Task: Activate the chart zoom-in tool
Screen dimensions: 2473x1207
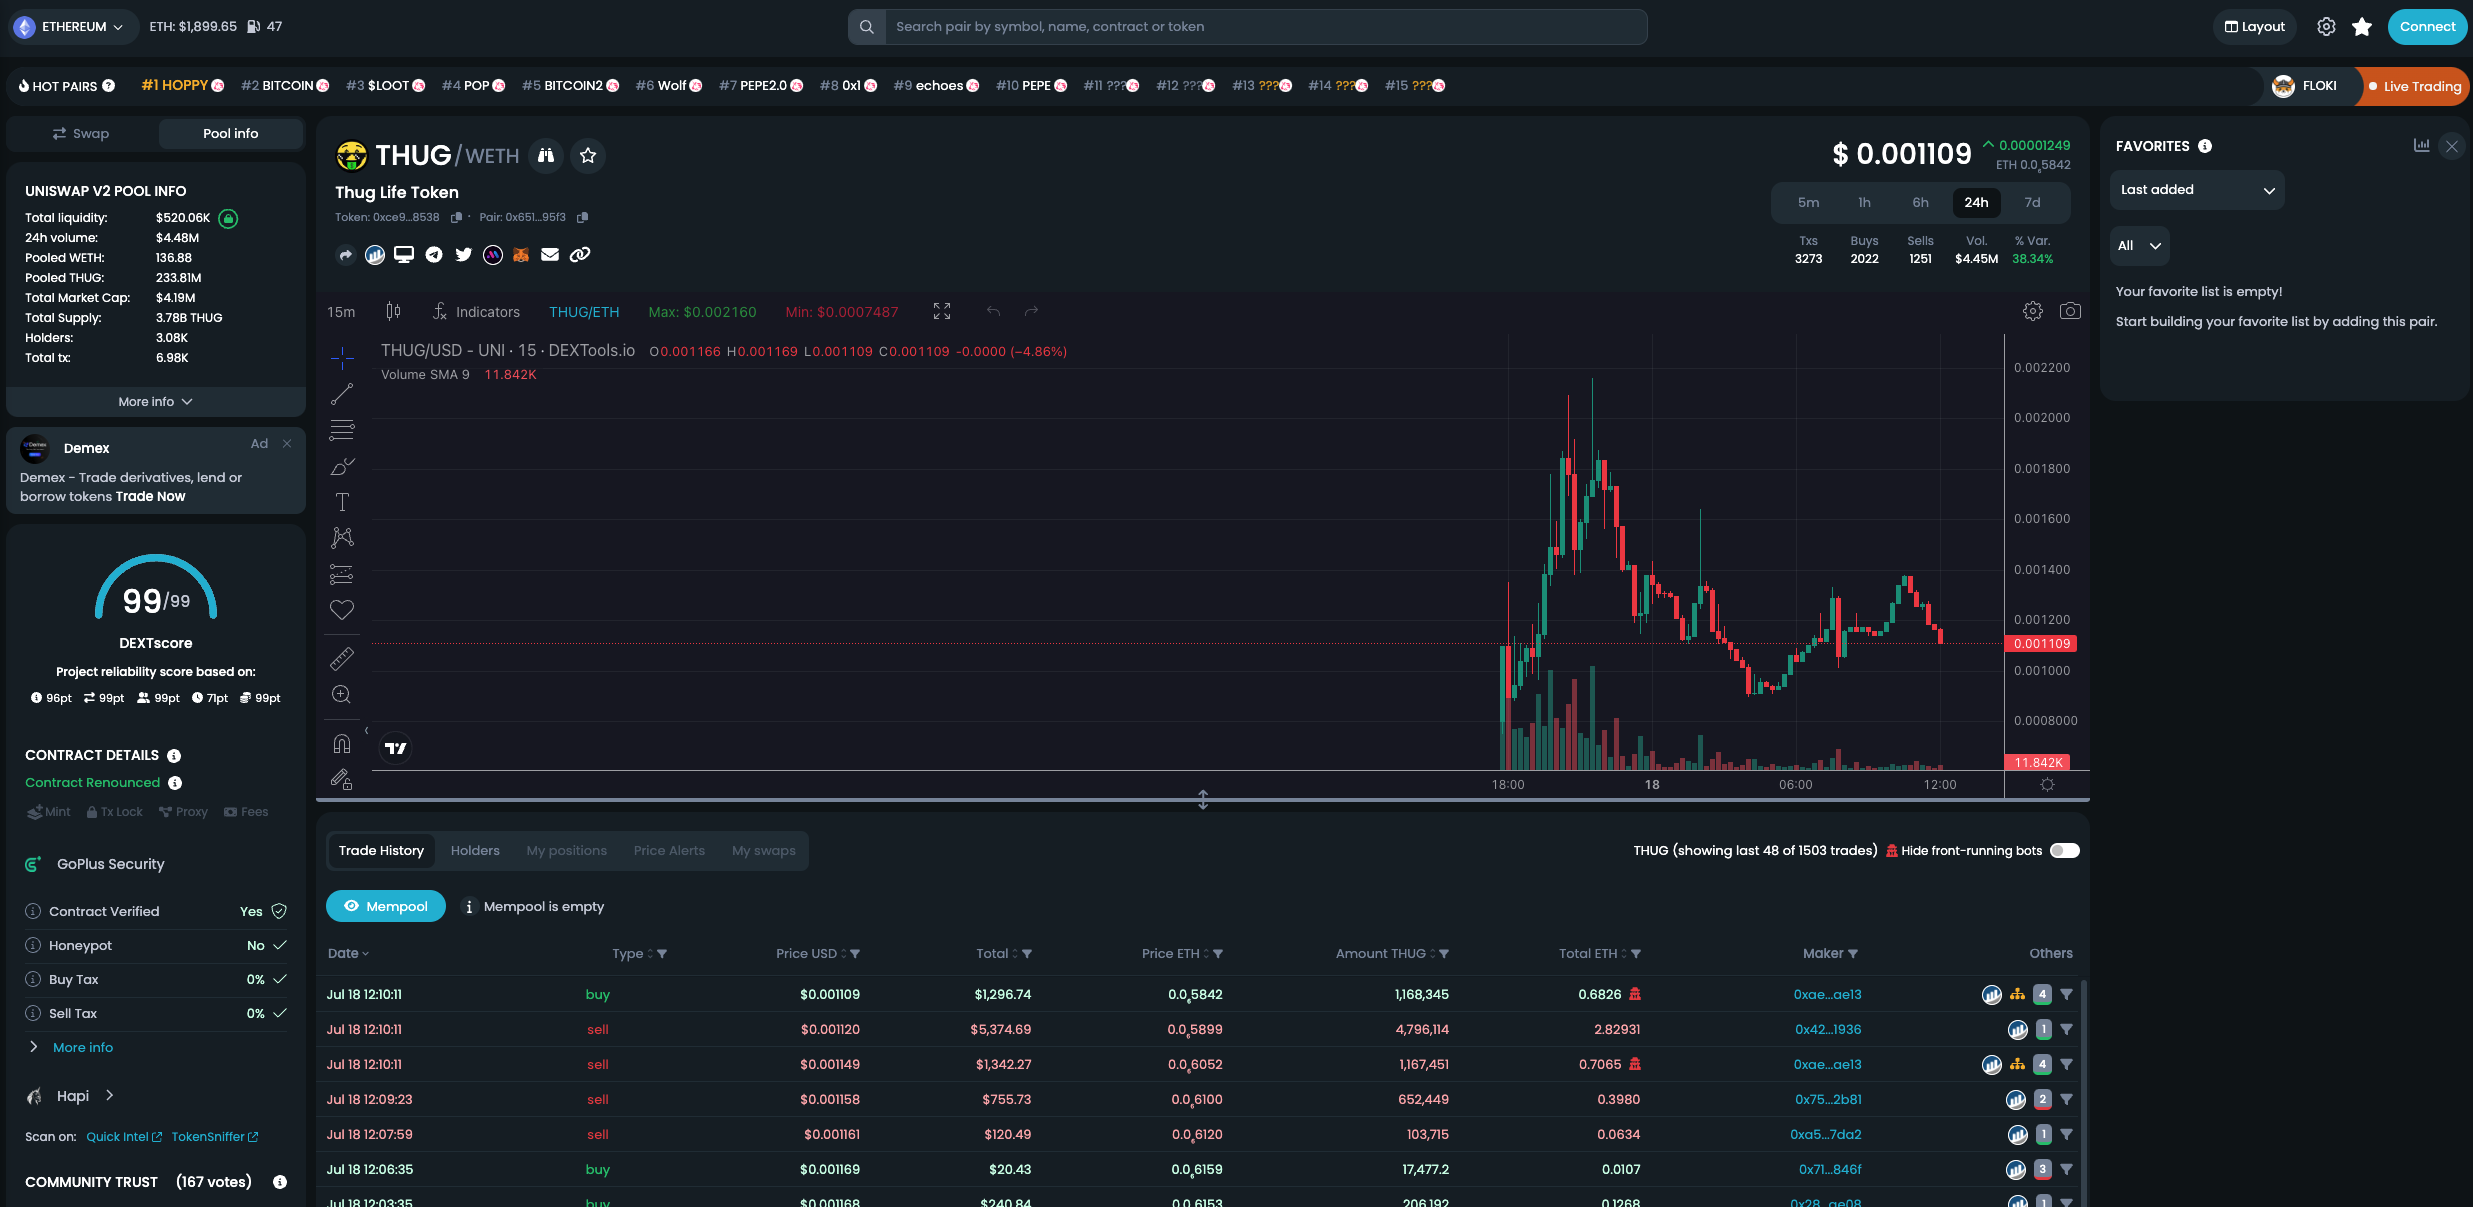Action: click(342, 694)
